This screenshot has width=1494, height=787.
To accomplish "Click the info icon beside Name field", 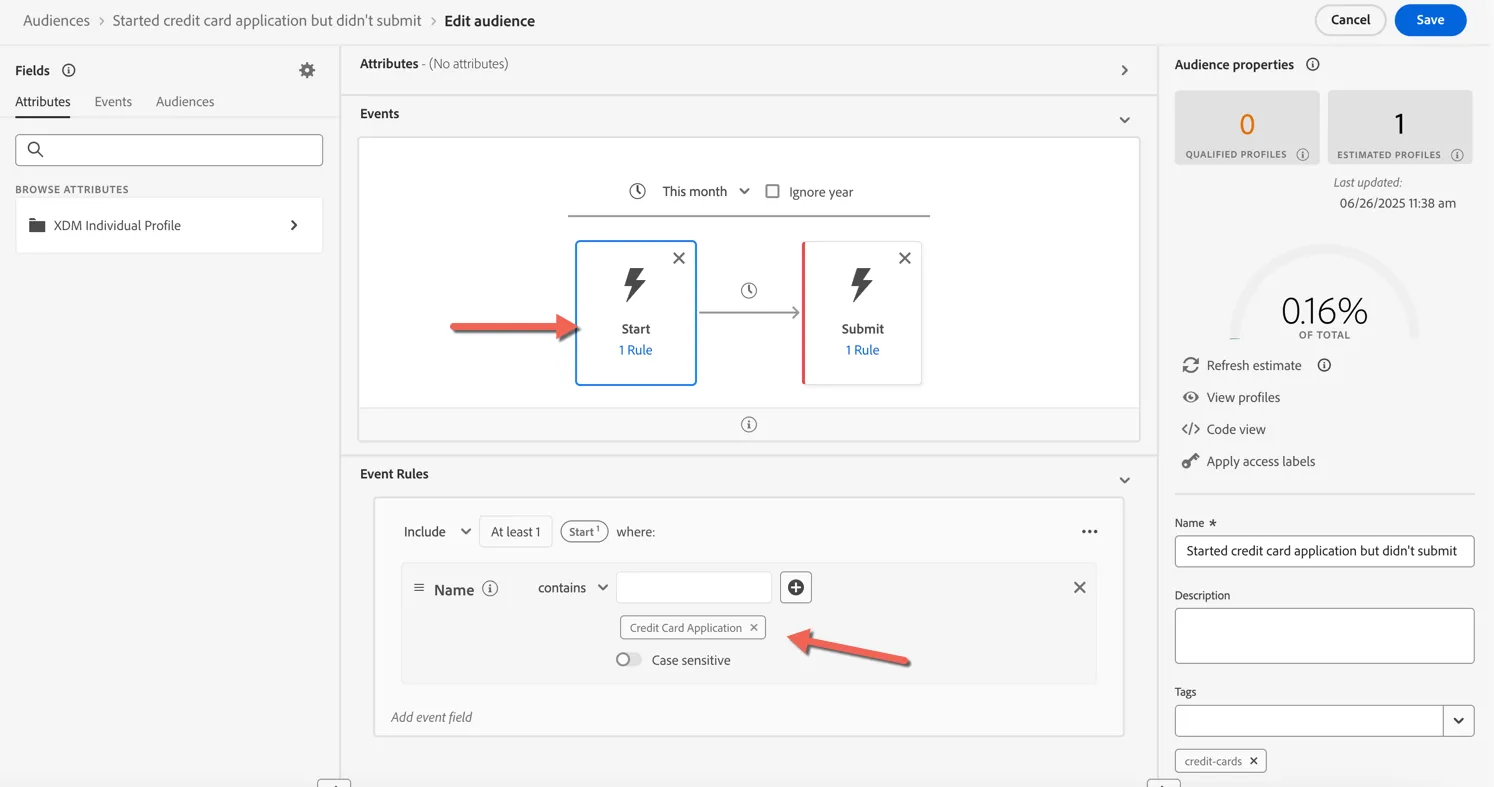I will [490, 588].
